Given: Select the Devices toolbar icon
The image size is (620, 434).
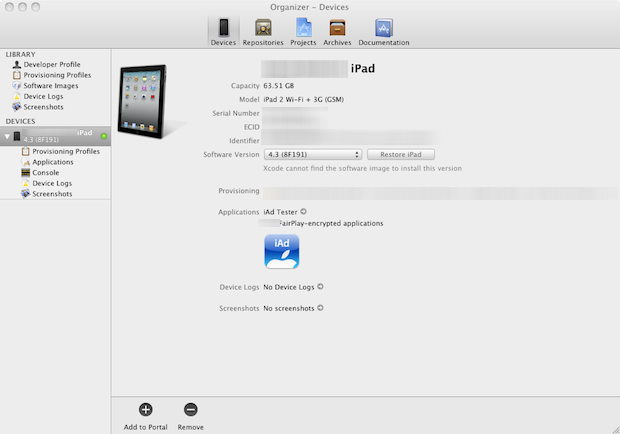Looking at the screenshot, I should coord(223,29).
